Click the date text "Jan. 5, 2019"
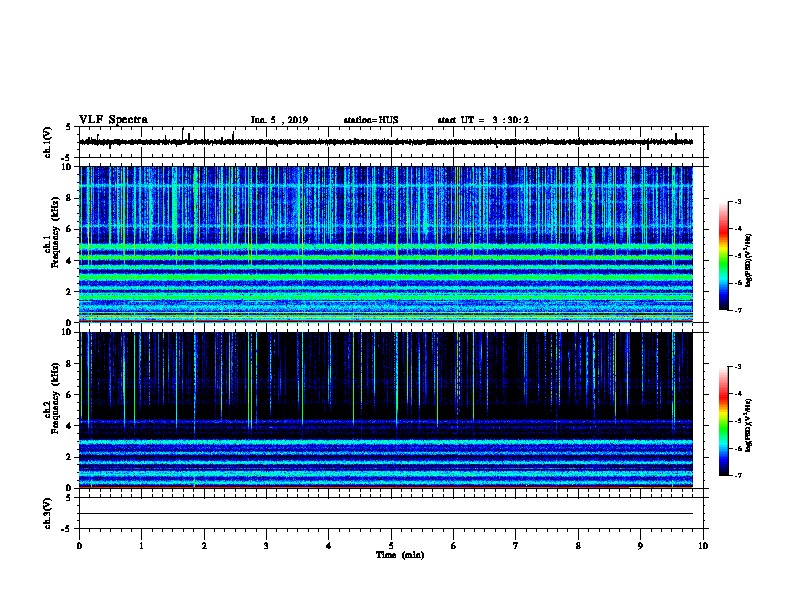The width and height of the screenshot is (792, 612). point(279,120)
